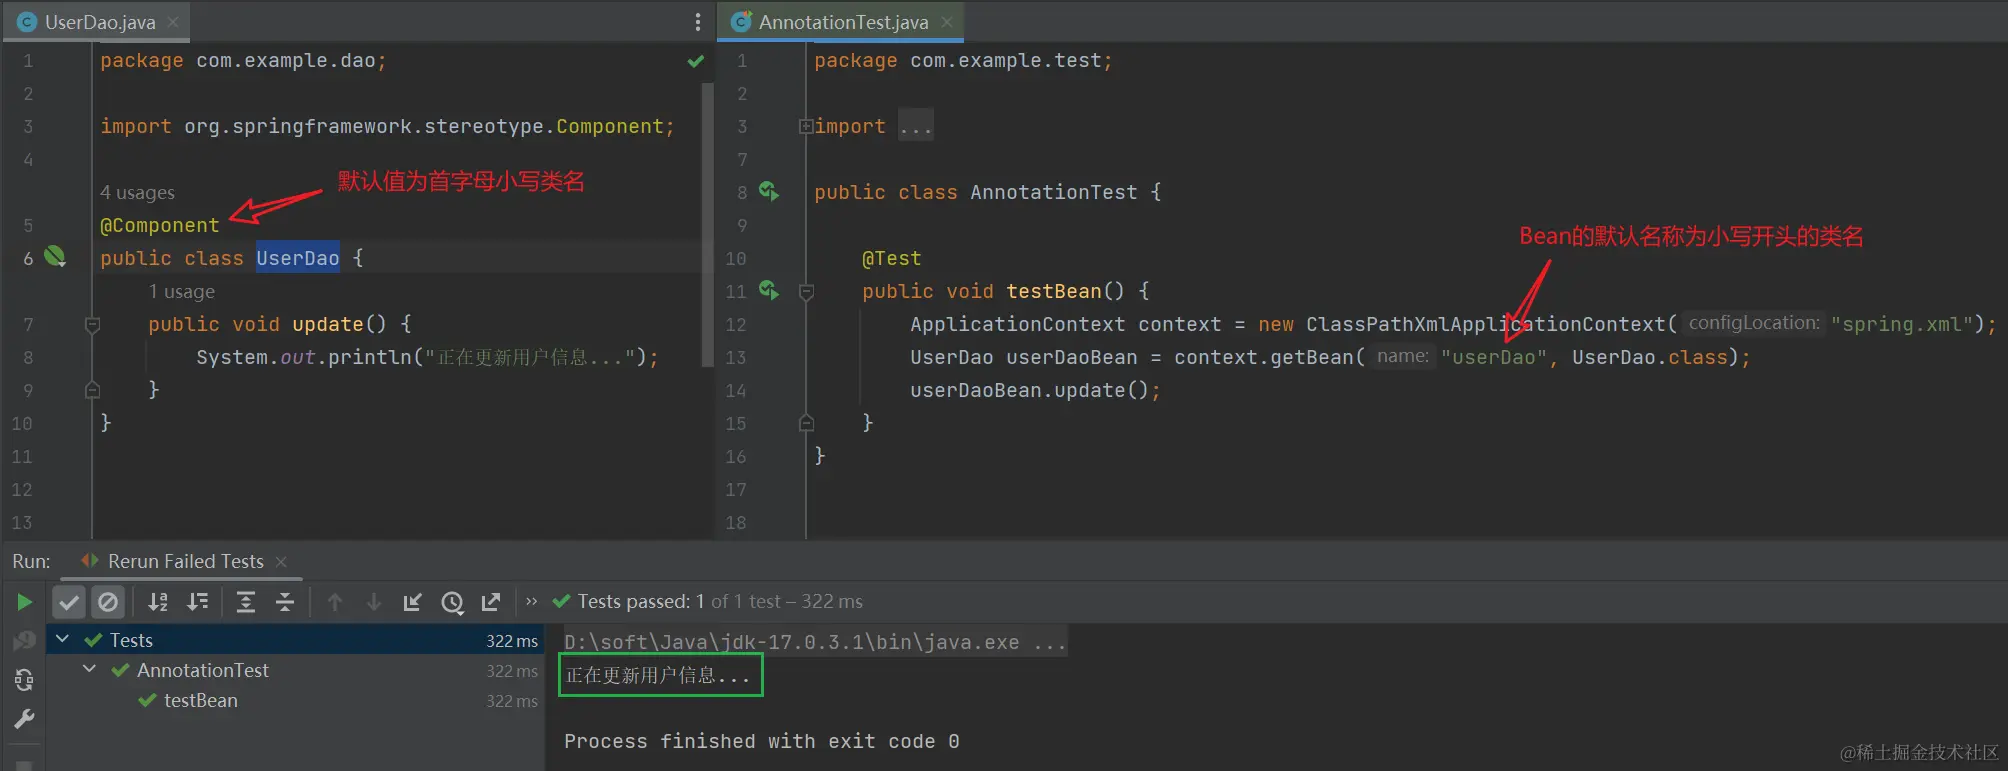Close the AnnotationTest.java tab
This screenshot has width=2008, height=771.
[x=947, y=22]
